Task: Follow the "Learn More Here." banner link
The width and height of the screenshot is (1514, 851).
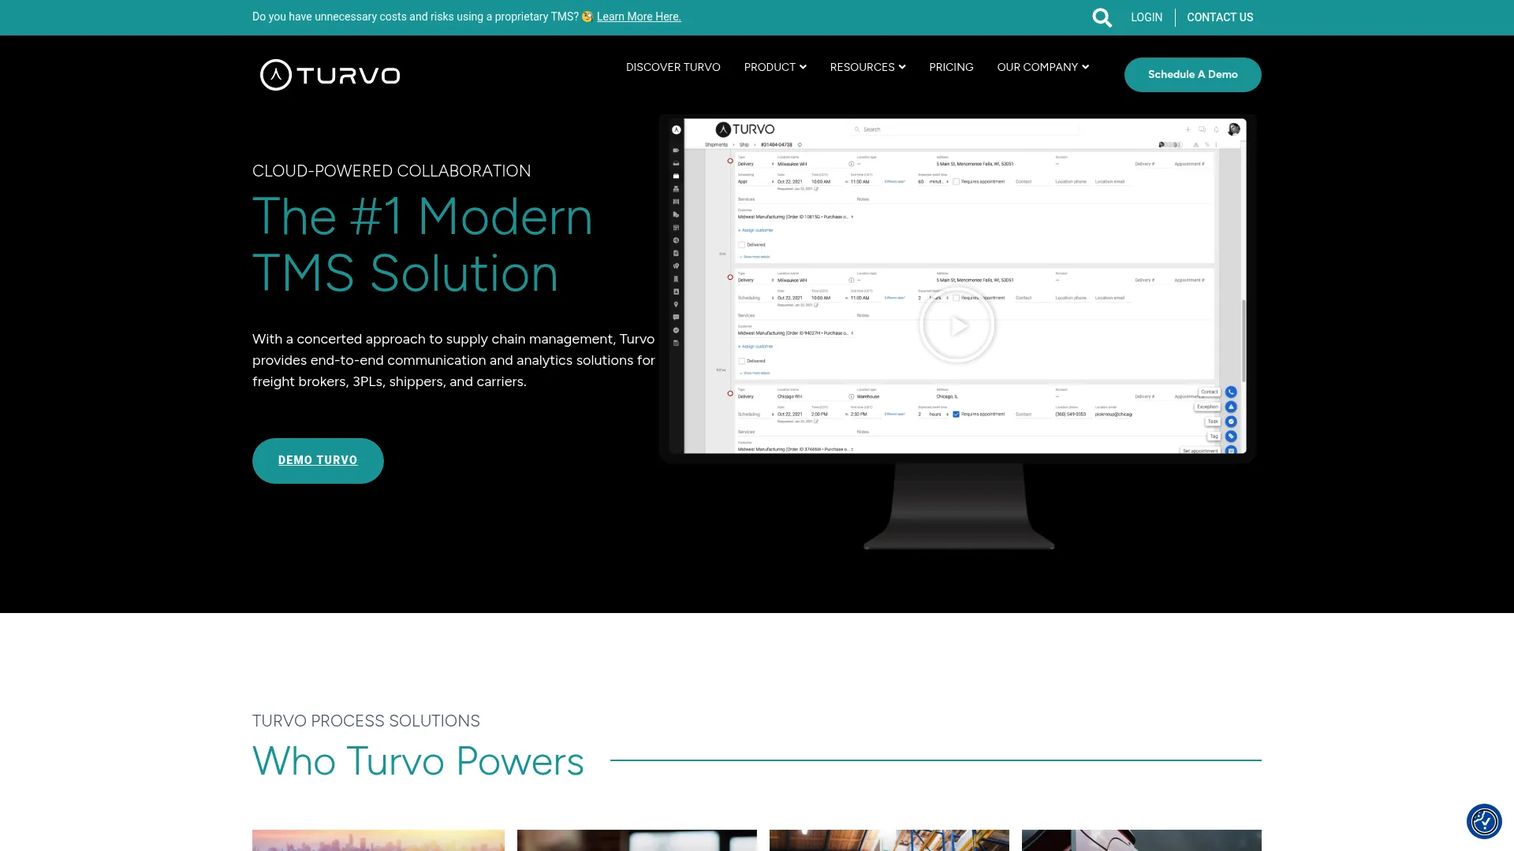Action: 639,17
